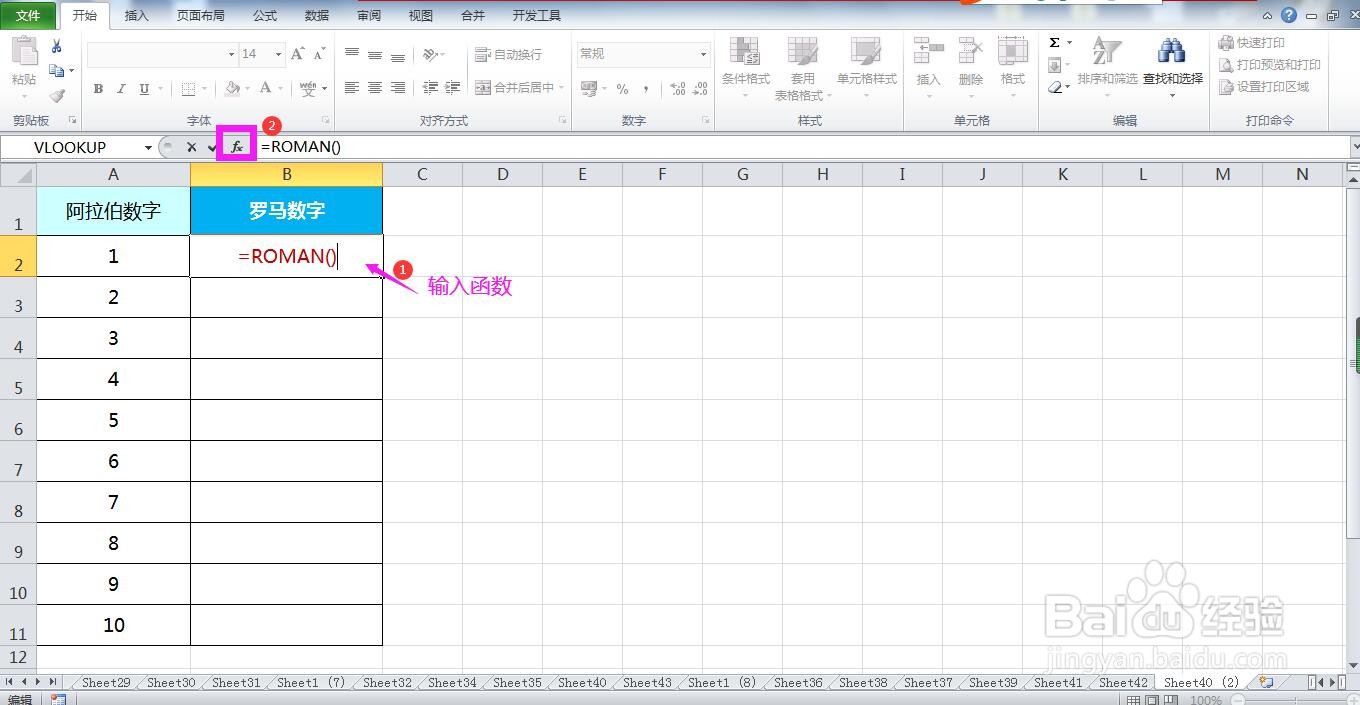This screenshot has width=1360, height=705.
Task: Expand the Name Box dropdown showing VLOOKUP
Action: pyautogui.click(x=148, y=147)
